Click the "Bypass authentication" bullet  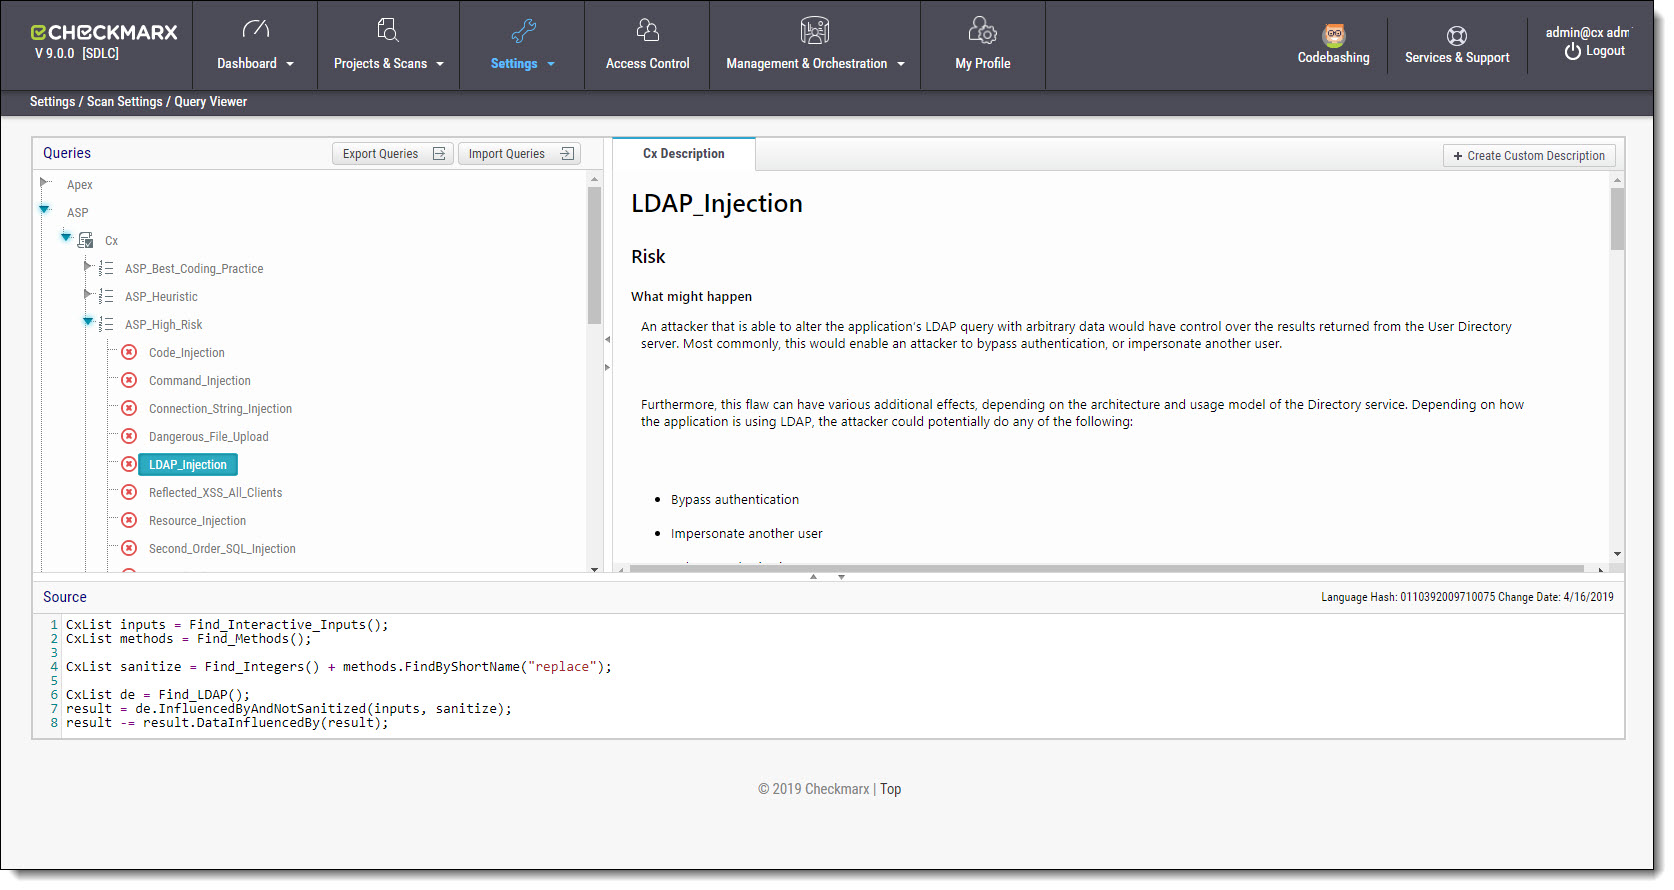(x=735, y=500)
